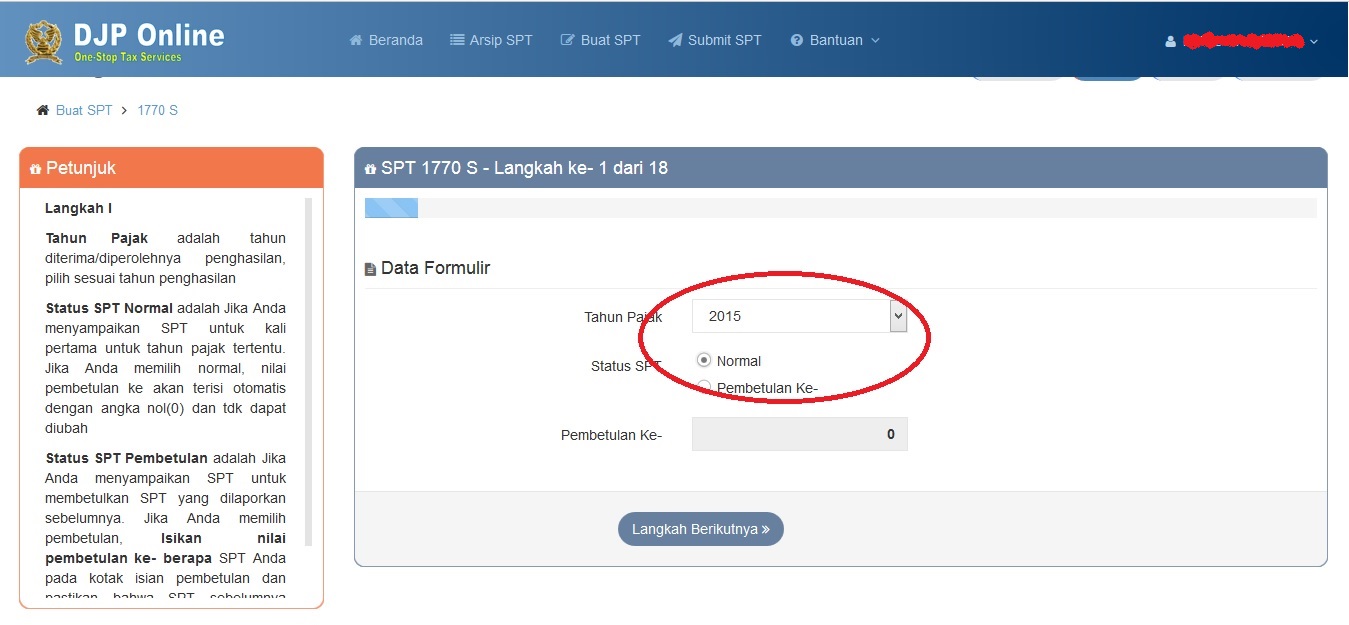
Task: Select the Normal status radio button
Action: [x=704, y=360]
